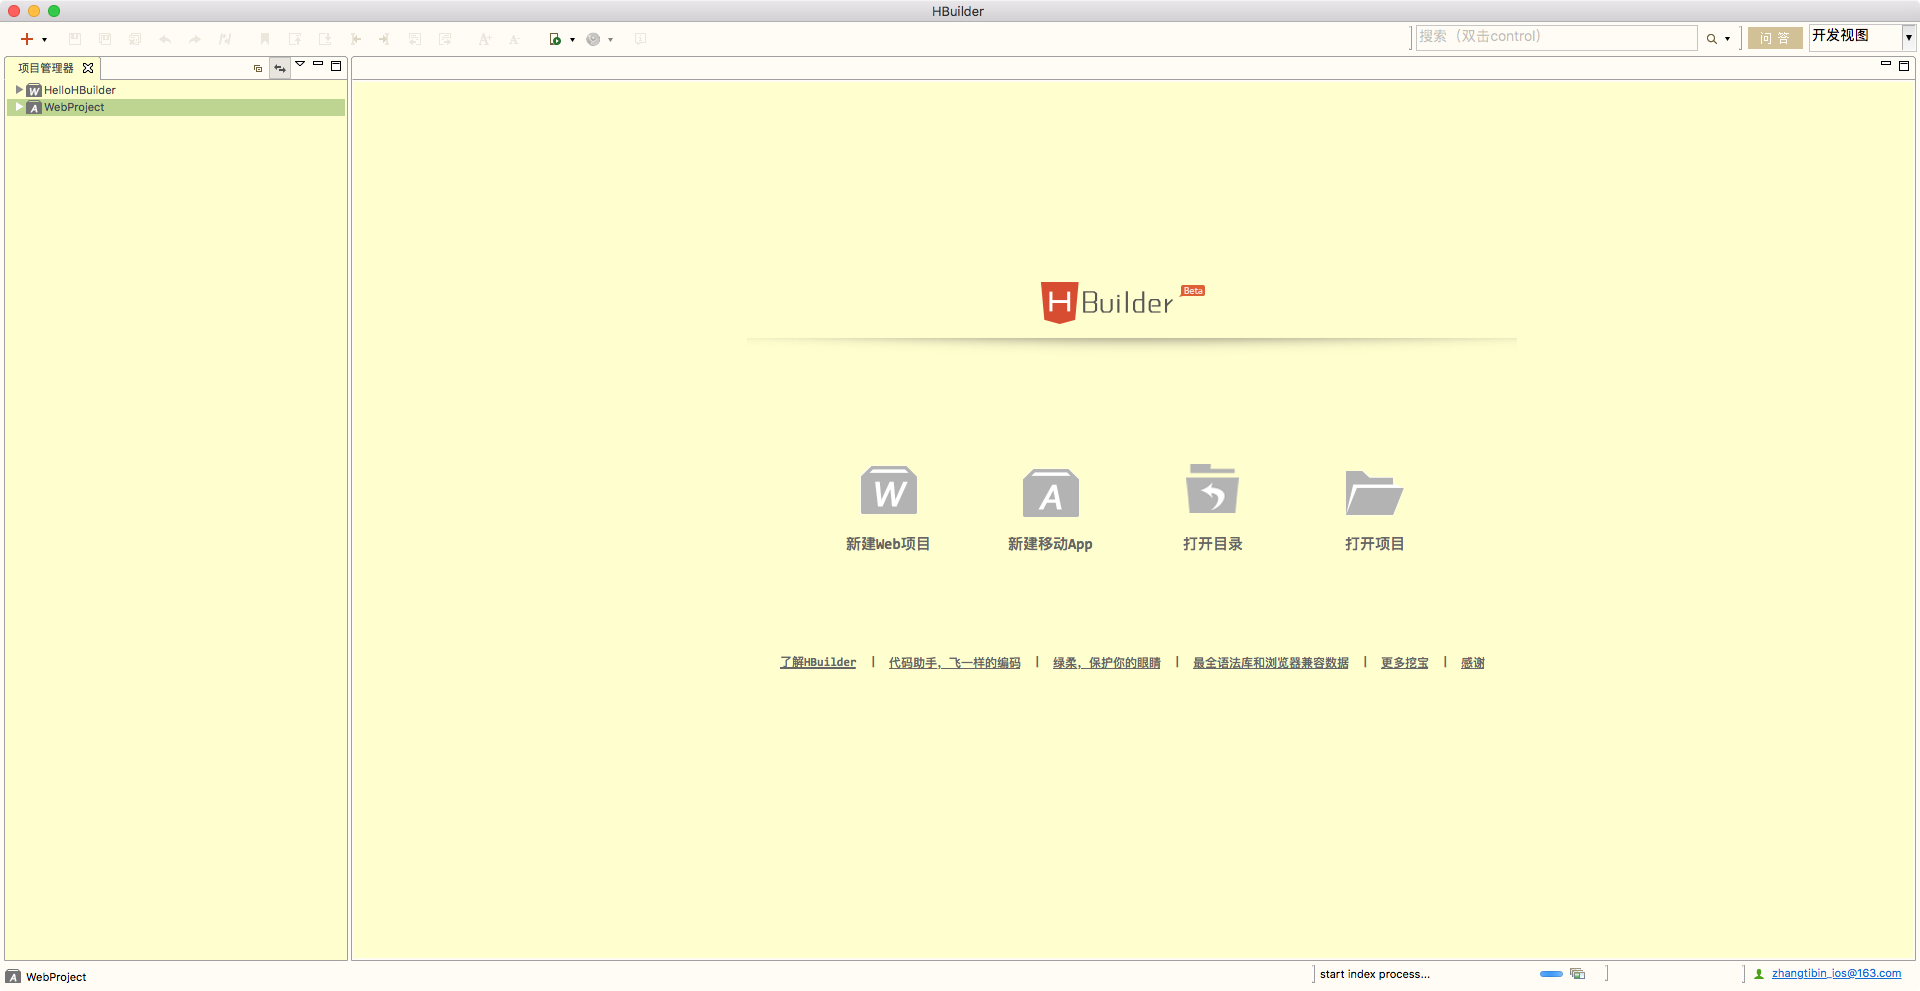Click the previous bookmark up-arrow icon
Screen dimensions: 1920x991
coord(295,39)
